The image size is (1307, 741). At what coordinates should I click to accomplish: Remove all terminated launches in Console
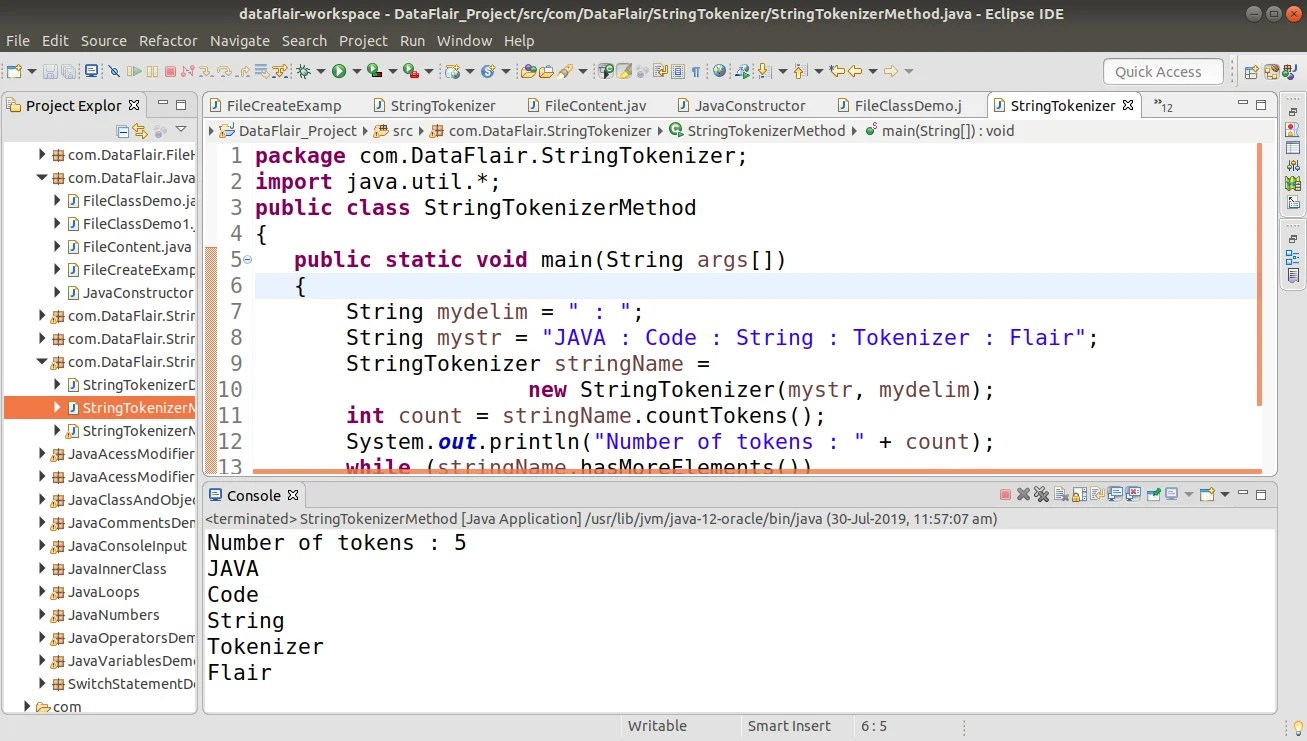[1039, 493]
